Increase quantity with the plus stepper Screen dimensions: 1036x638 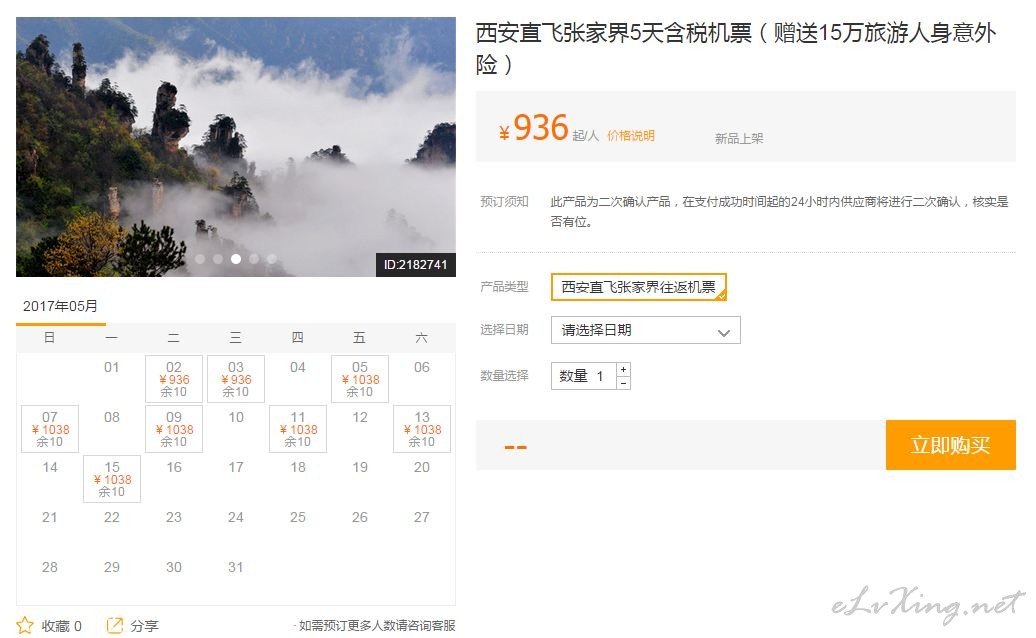tap(623, 369)
